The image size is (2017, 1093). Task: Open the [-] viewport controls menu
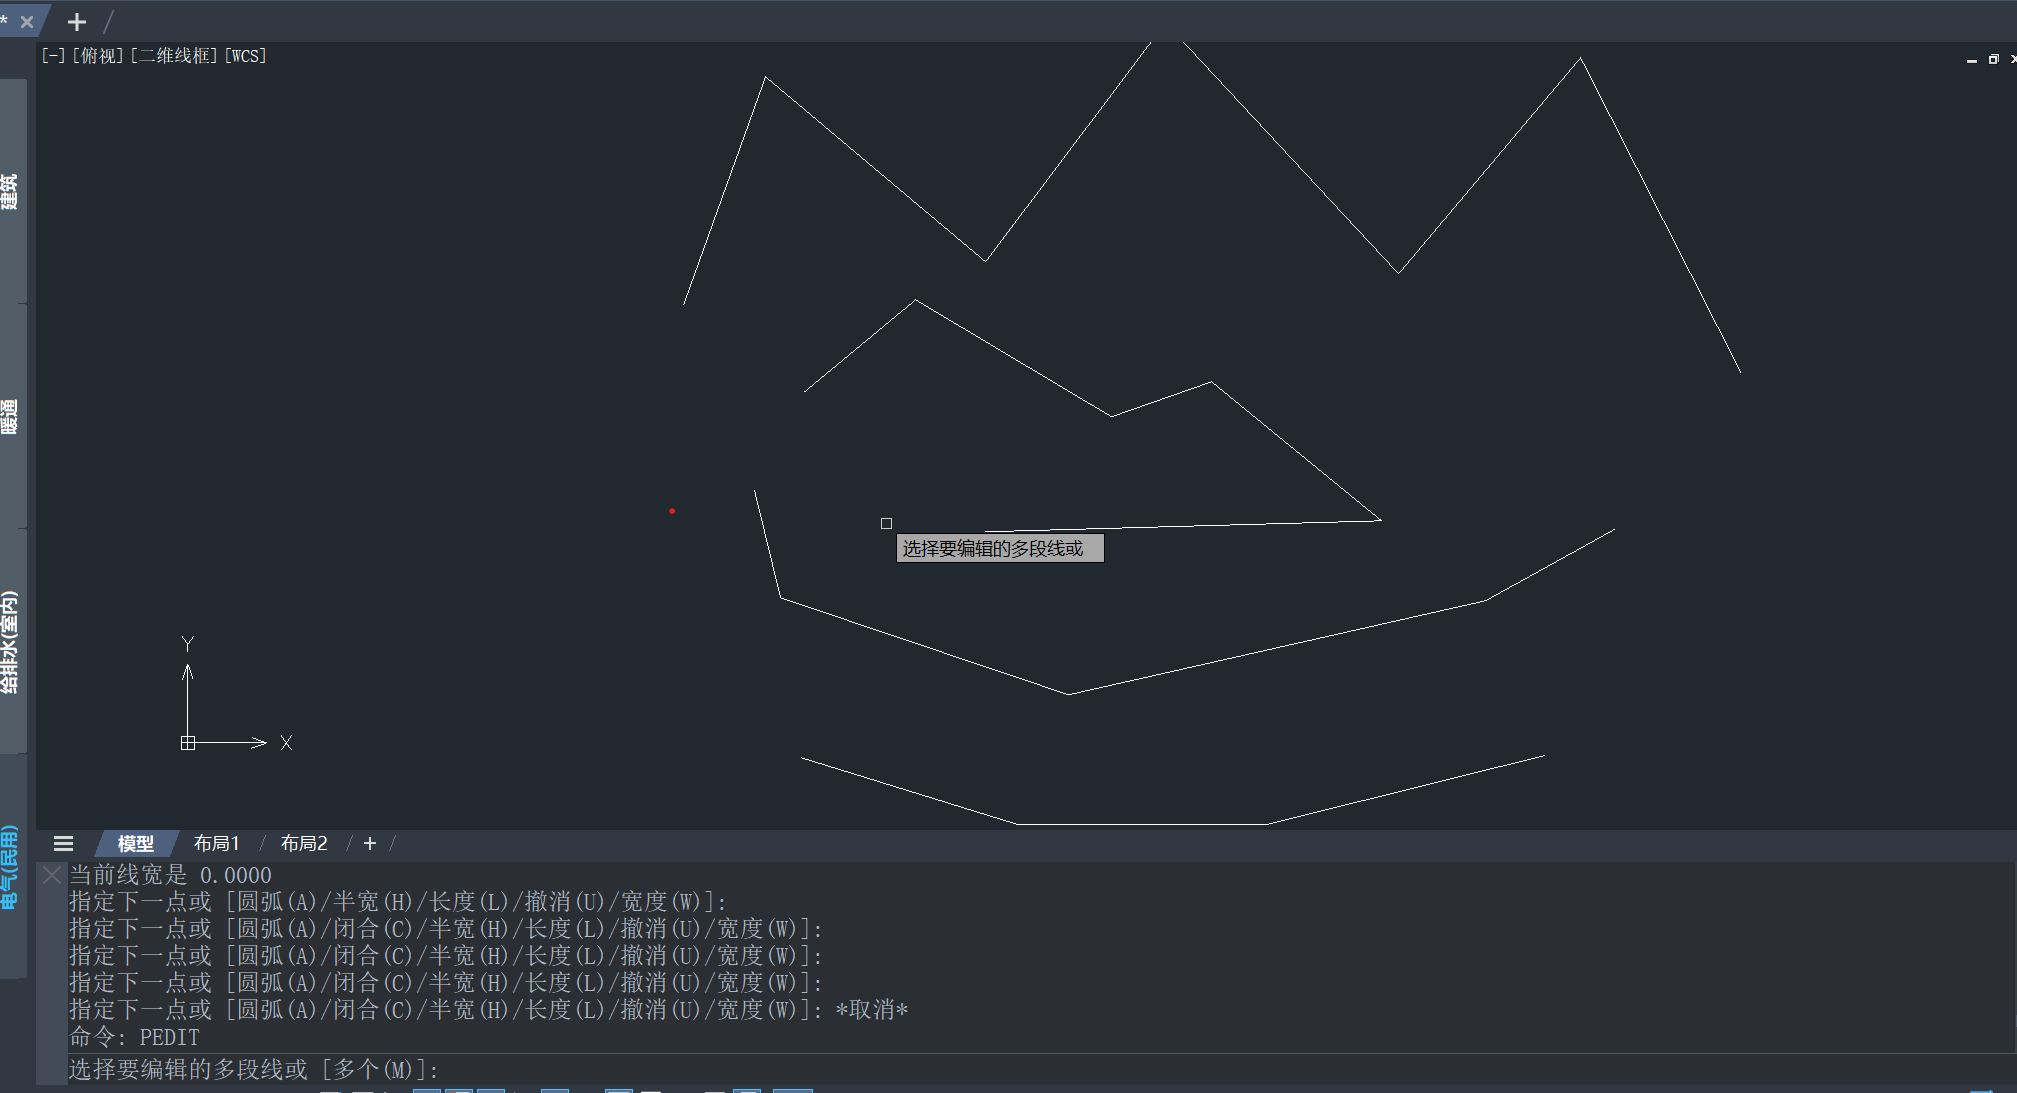tap(53, 56)
